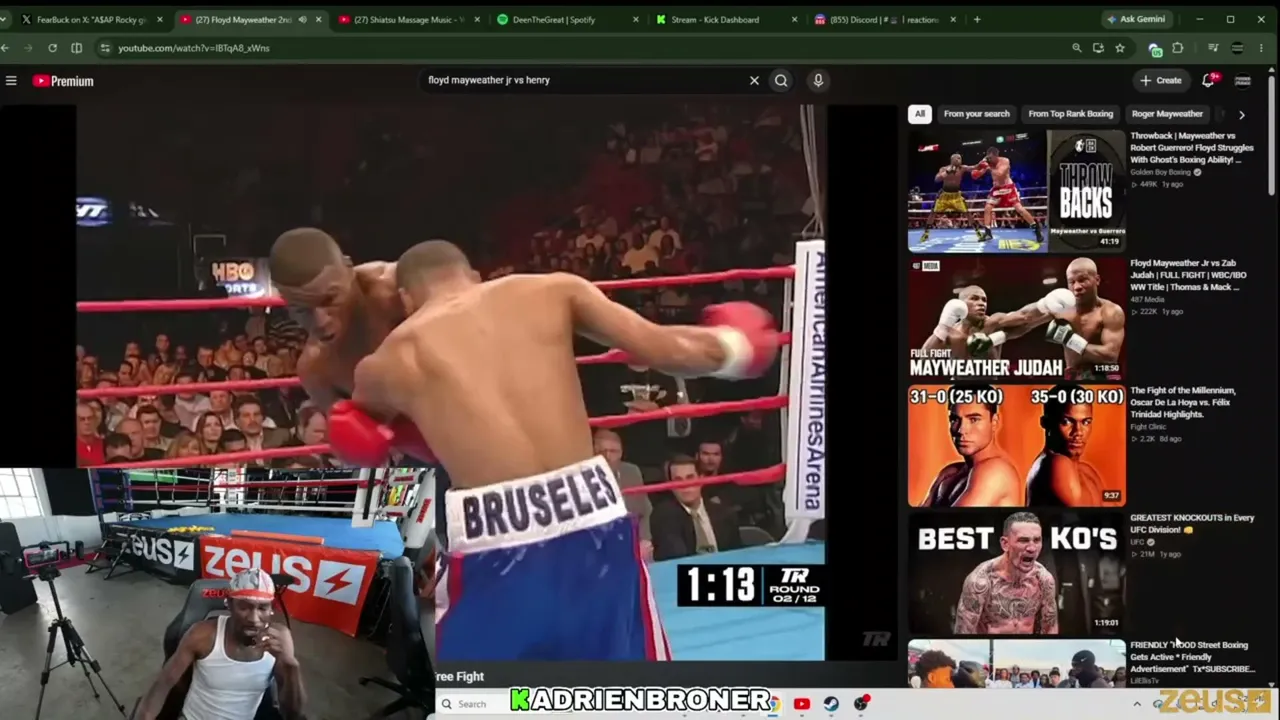The image size is (1280, 720).
Task: Go forward in browser history
Action: click(29, 48)
